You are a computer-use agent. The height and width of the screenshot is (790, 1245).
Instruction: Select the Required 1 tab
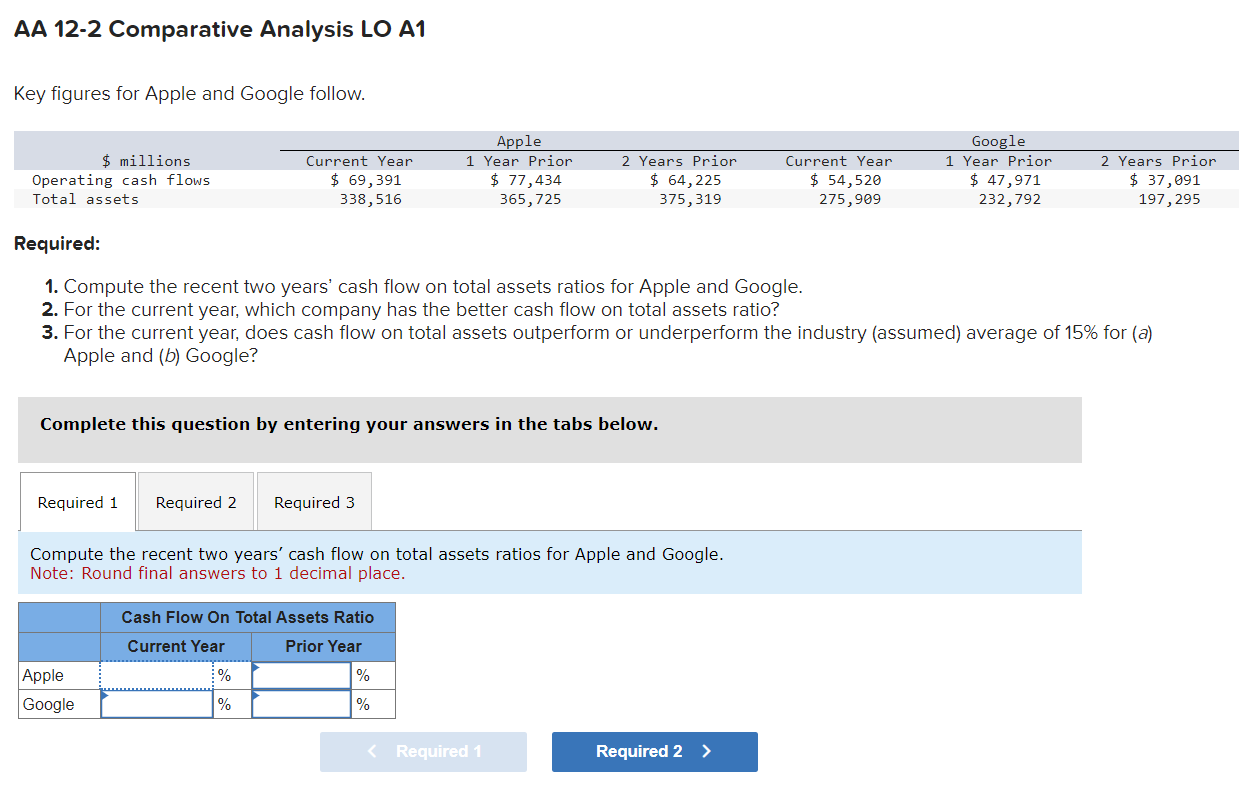pyautogui.click(x=77, y=501)
